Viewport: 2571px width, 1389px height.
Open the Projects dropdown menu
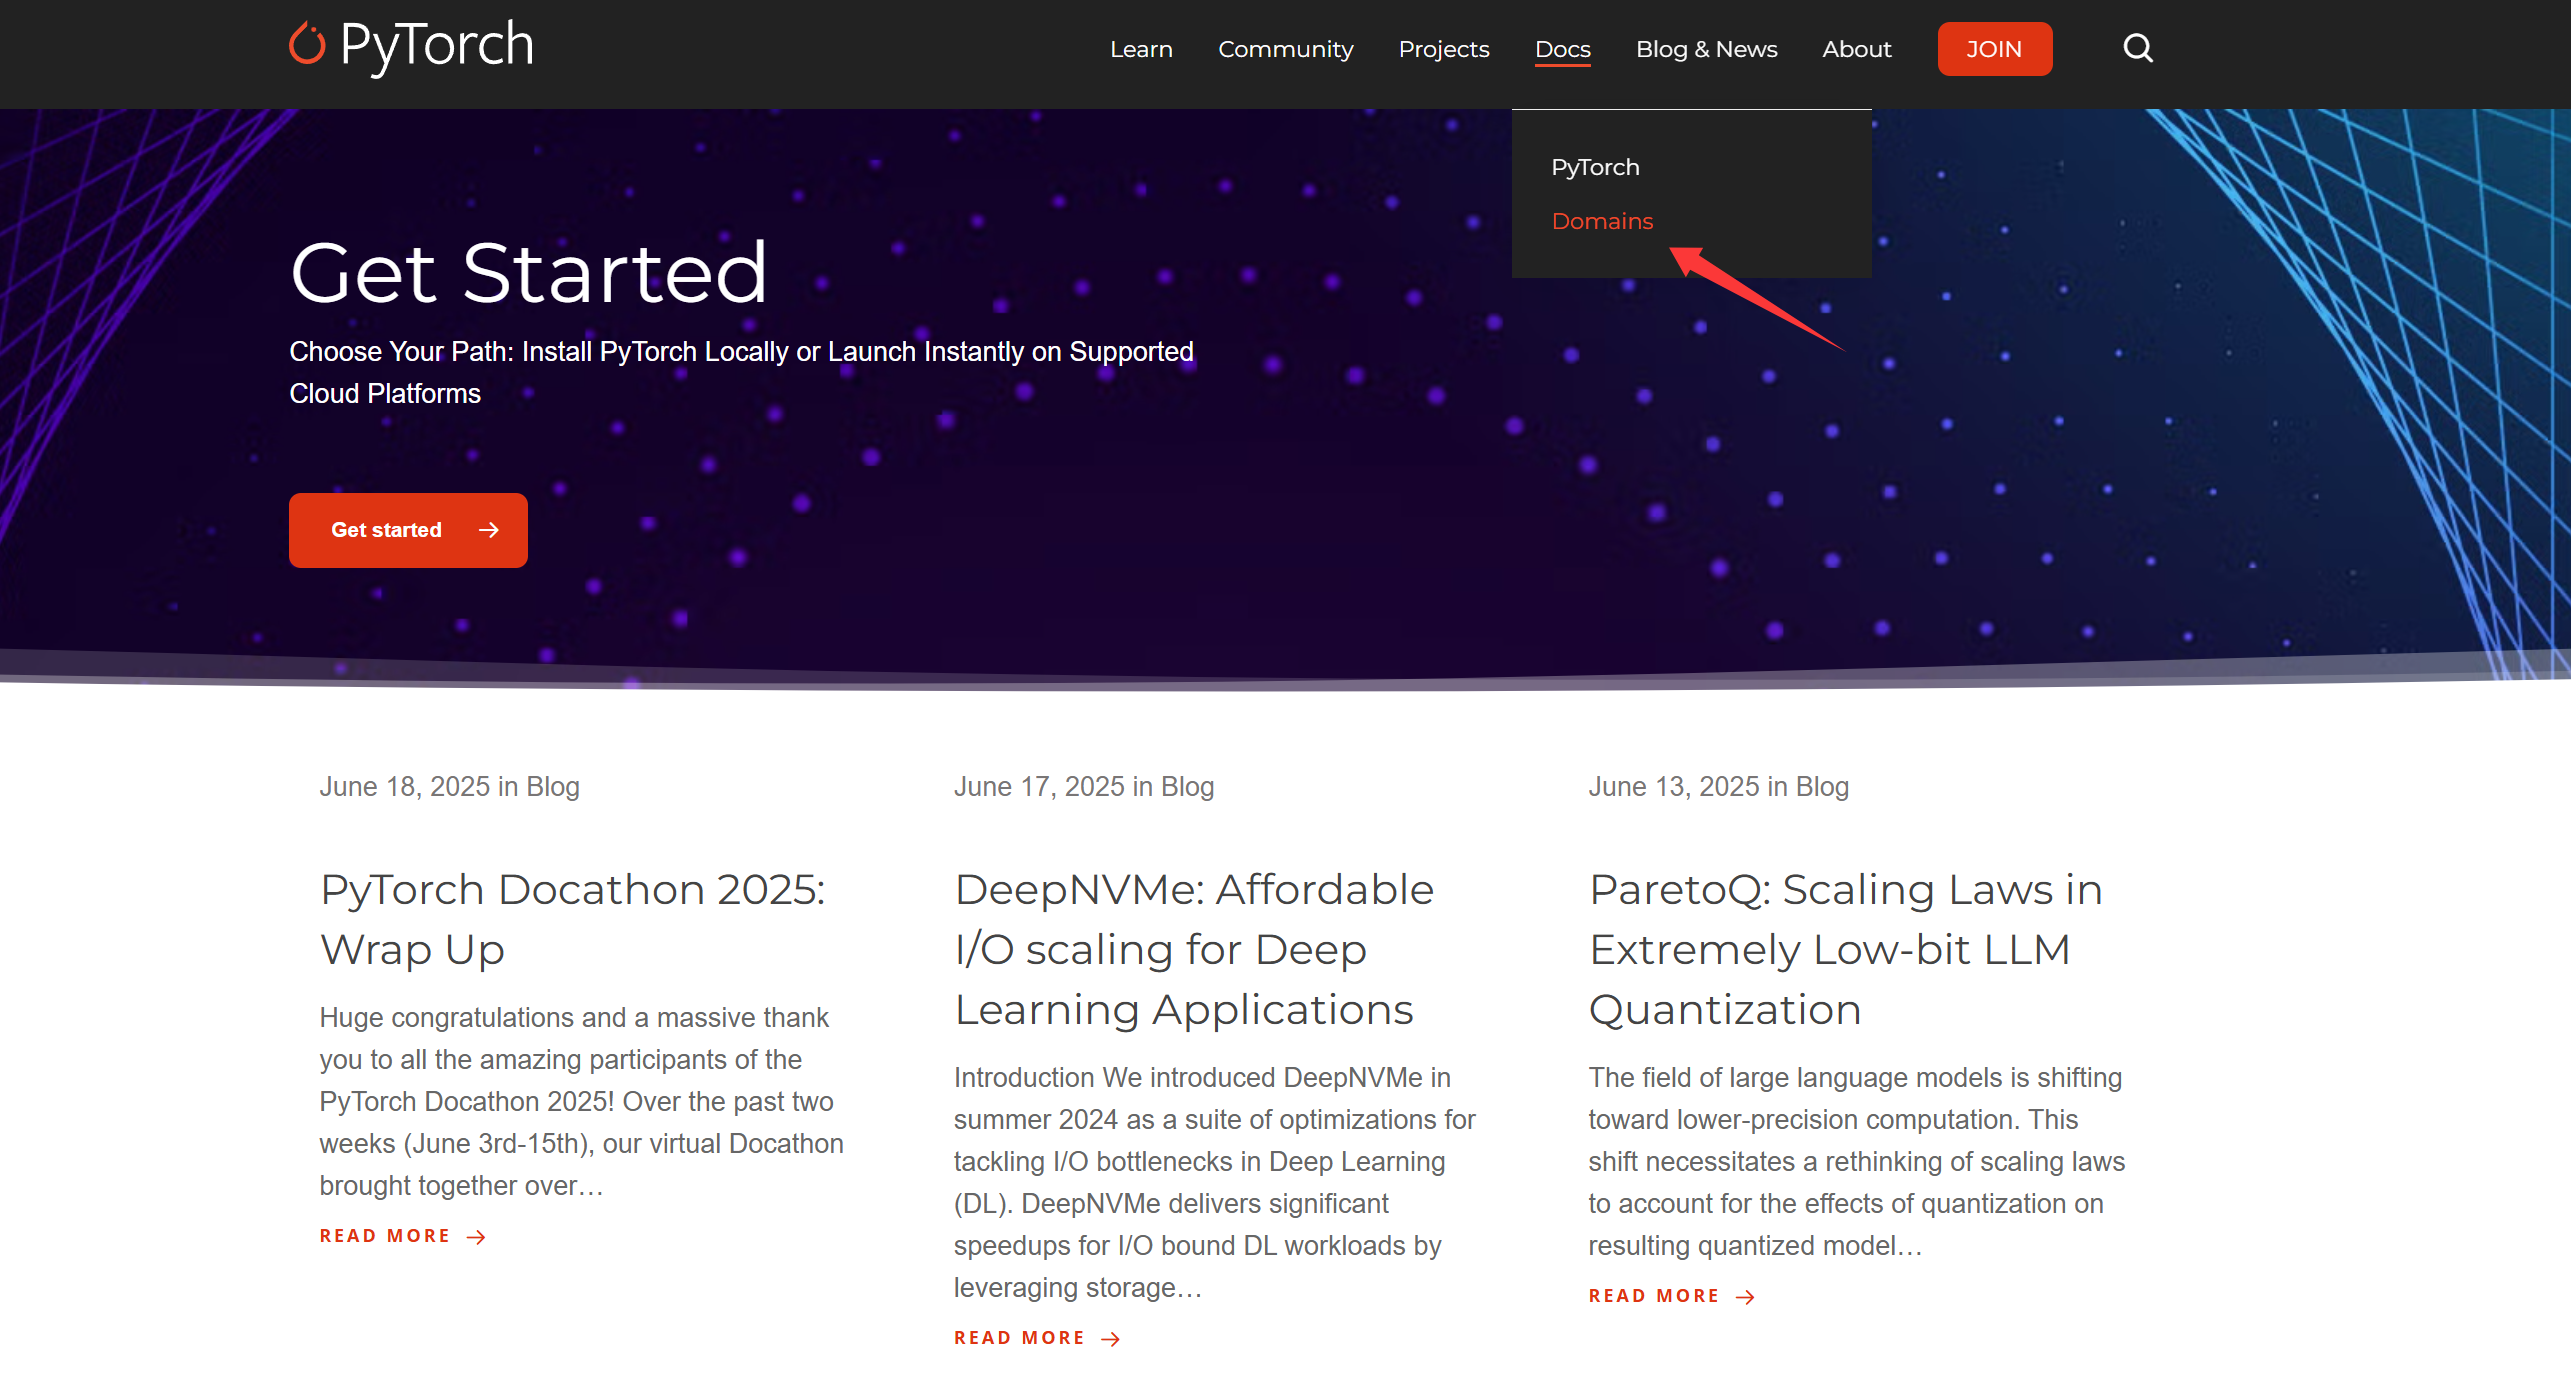(1443, 49)
